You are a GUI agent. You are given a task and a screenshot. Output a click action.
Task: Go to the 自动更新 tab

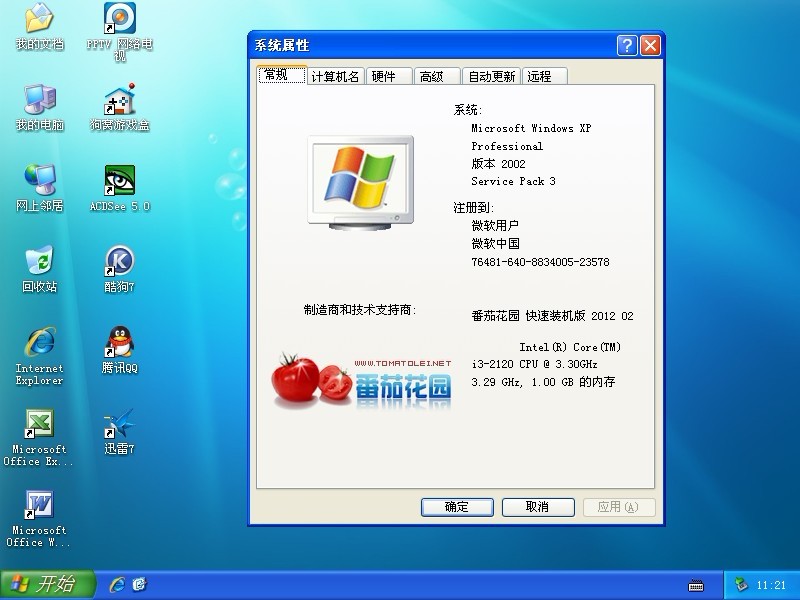(492, 76)
